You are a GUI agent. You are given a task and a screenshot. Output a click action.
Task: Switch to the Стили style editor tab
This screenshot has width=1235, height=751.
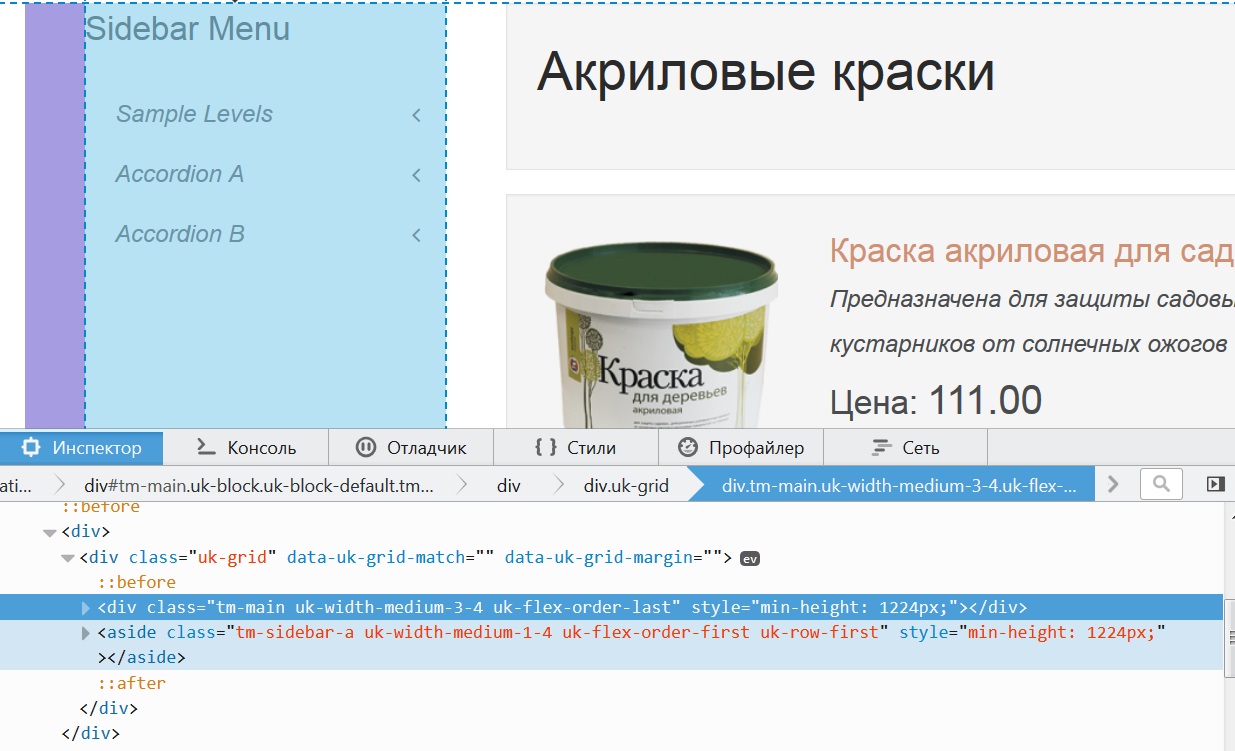click(x=576, y=448)
